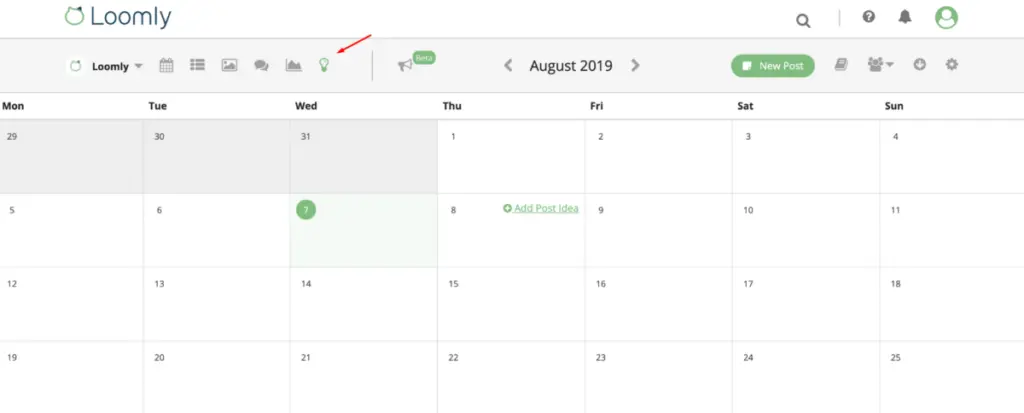Screen dimensions: 1024x413
Task: Open the user profile avatar
Action: (x=946, y=17)
